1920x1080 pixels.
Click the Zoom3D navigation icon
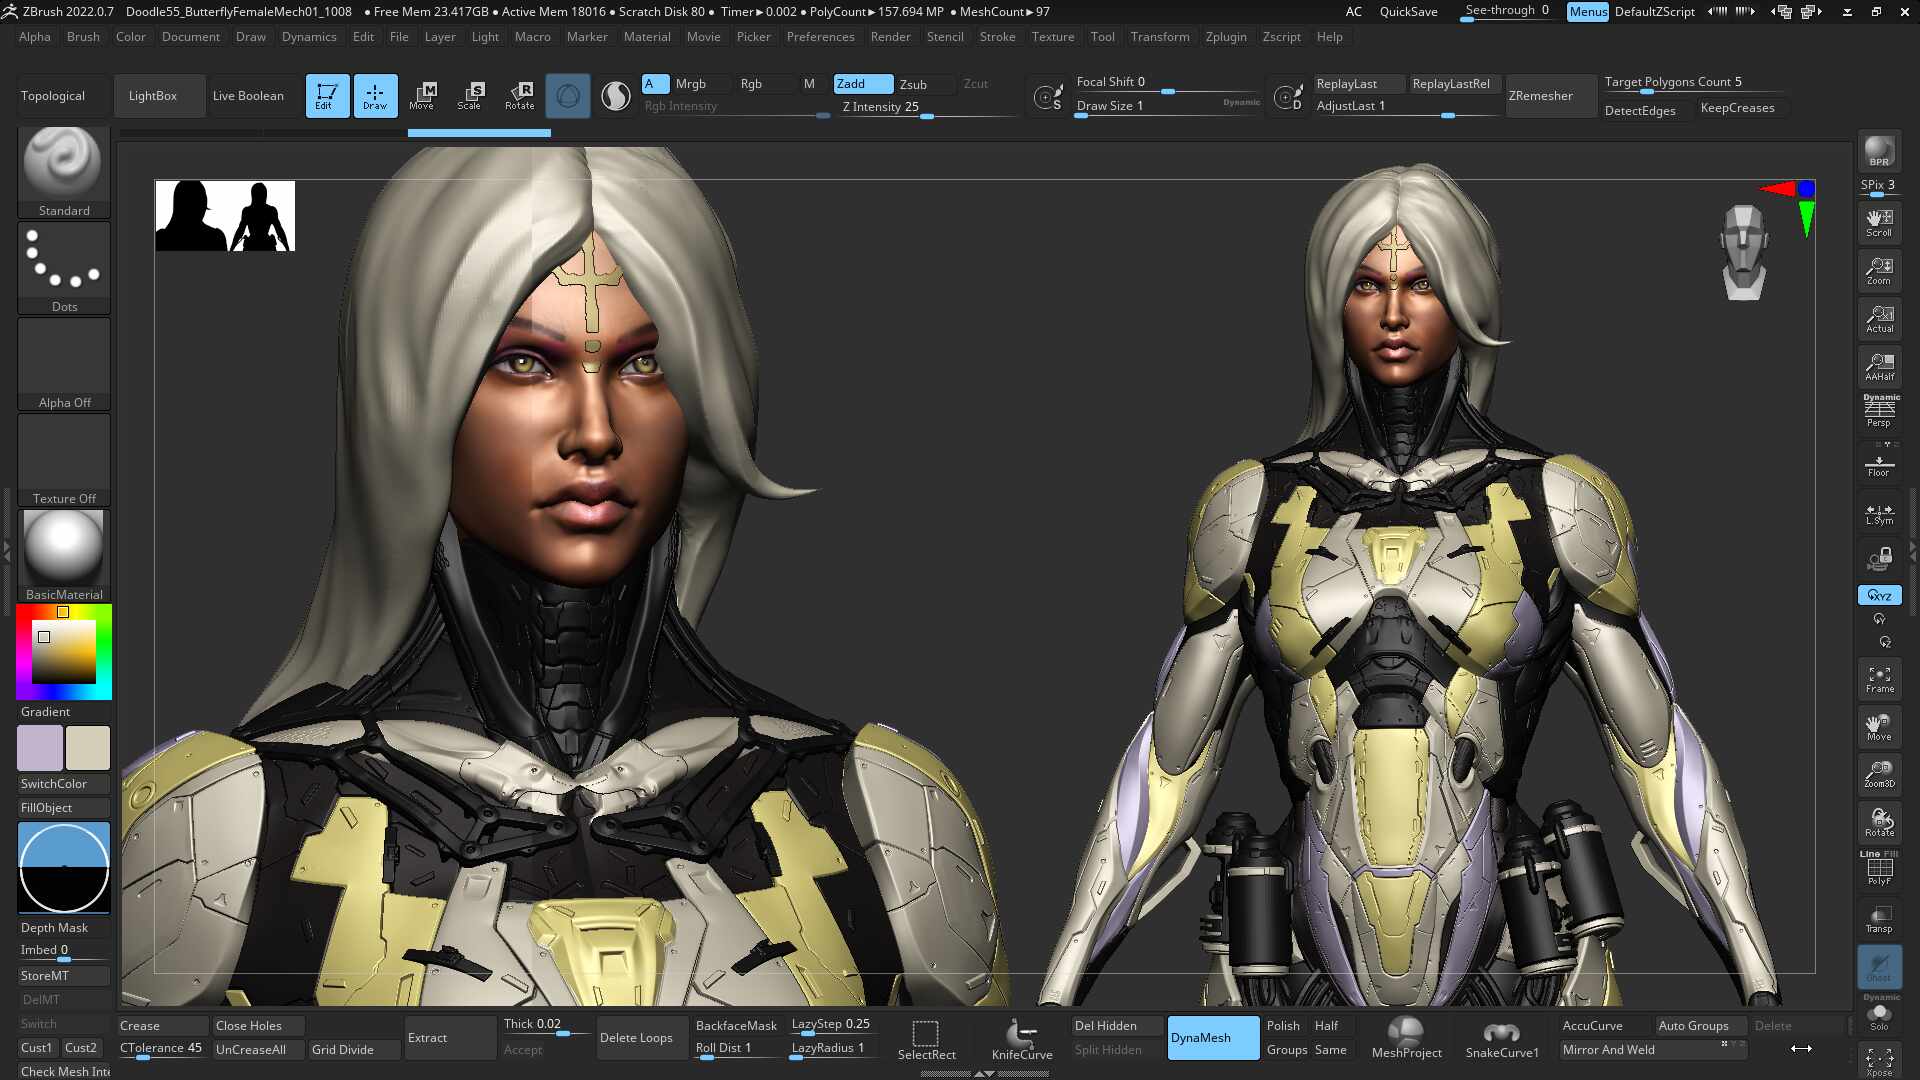pyautogui.click(x=1879, y=774)
